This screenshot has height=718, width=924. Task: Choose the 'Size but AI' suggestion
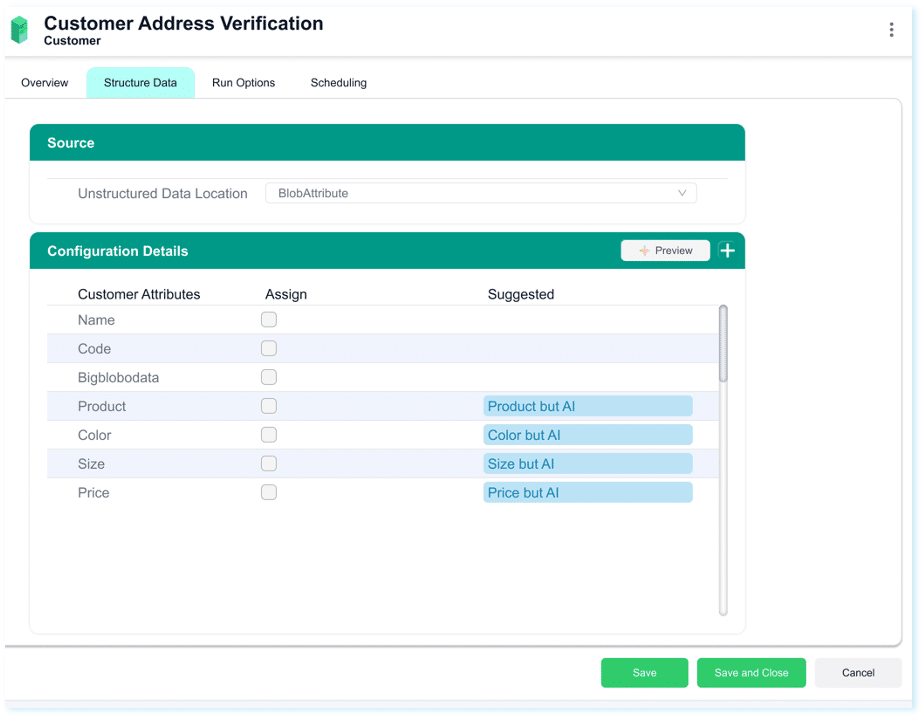588,464
